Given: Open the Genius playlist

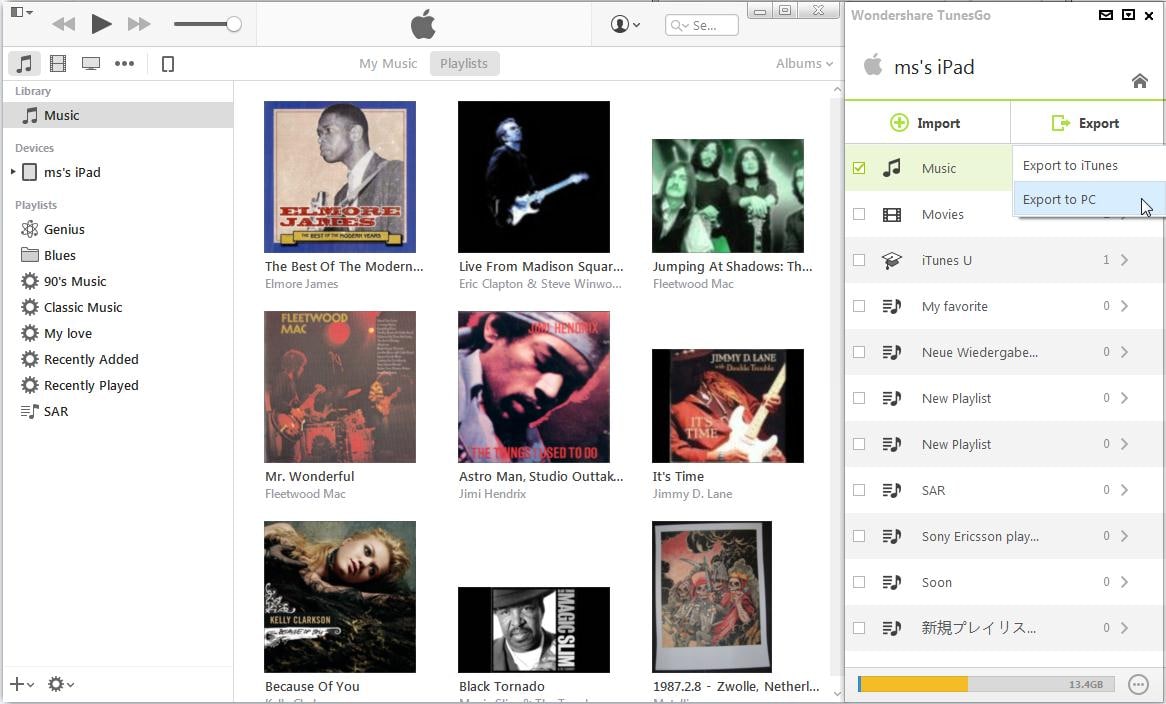Looking at the screenshot, I should point(64,229).
